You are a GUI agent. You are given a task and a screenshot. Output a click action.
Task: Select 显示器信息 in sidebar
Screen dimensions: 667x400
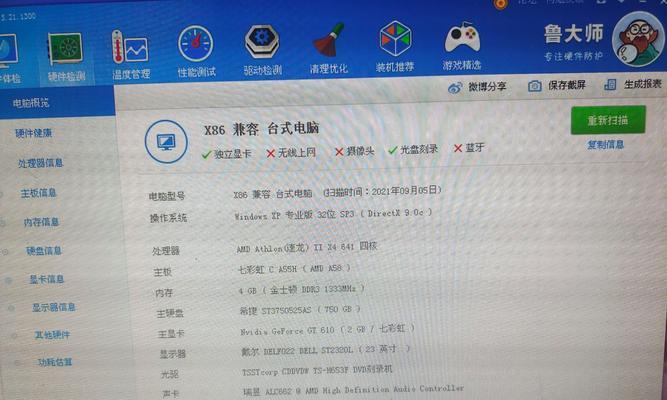pos(54,307)
